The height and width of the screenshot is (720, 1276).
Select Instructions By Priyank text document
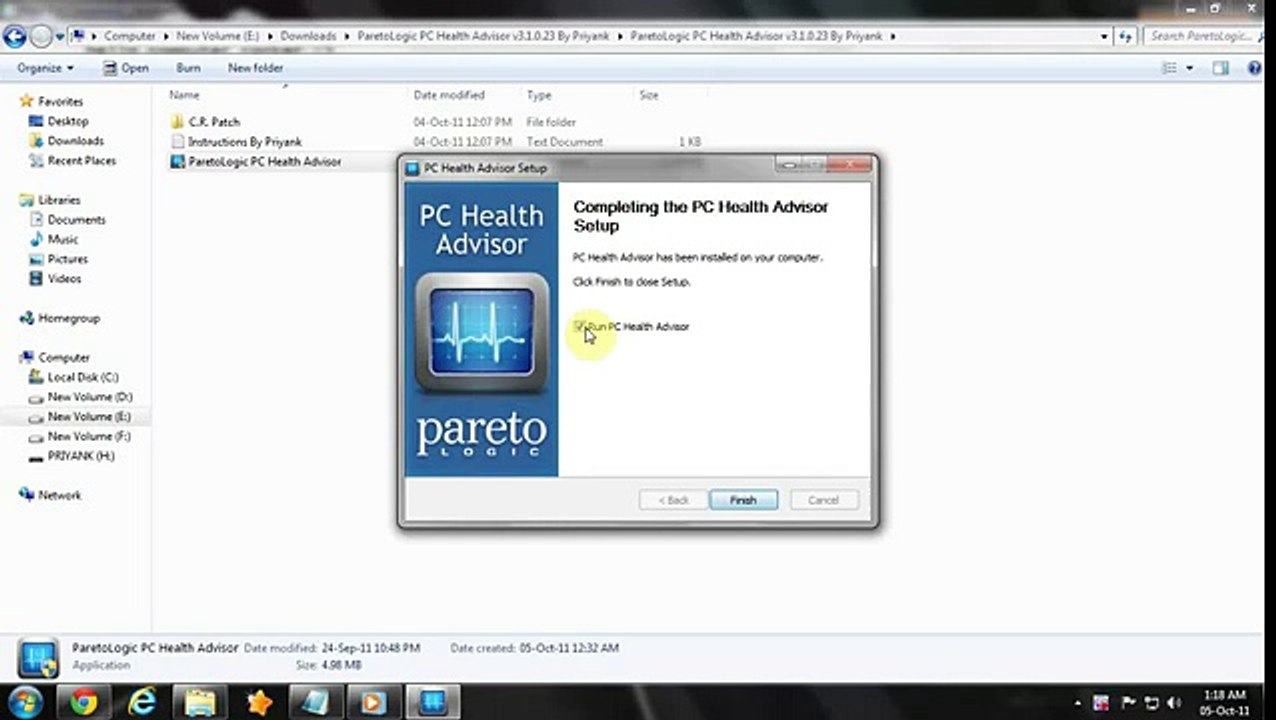244,142
